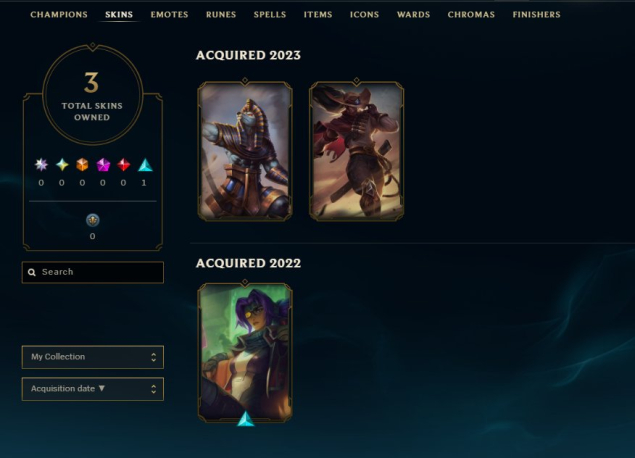This screenshot has width=635, height=458.
Task: Click the orange Legendary rarity gem icon
Action: point(82,164)
